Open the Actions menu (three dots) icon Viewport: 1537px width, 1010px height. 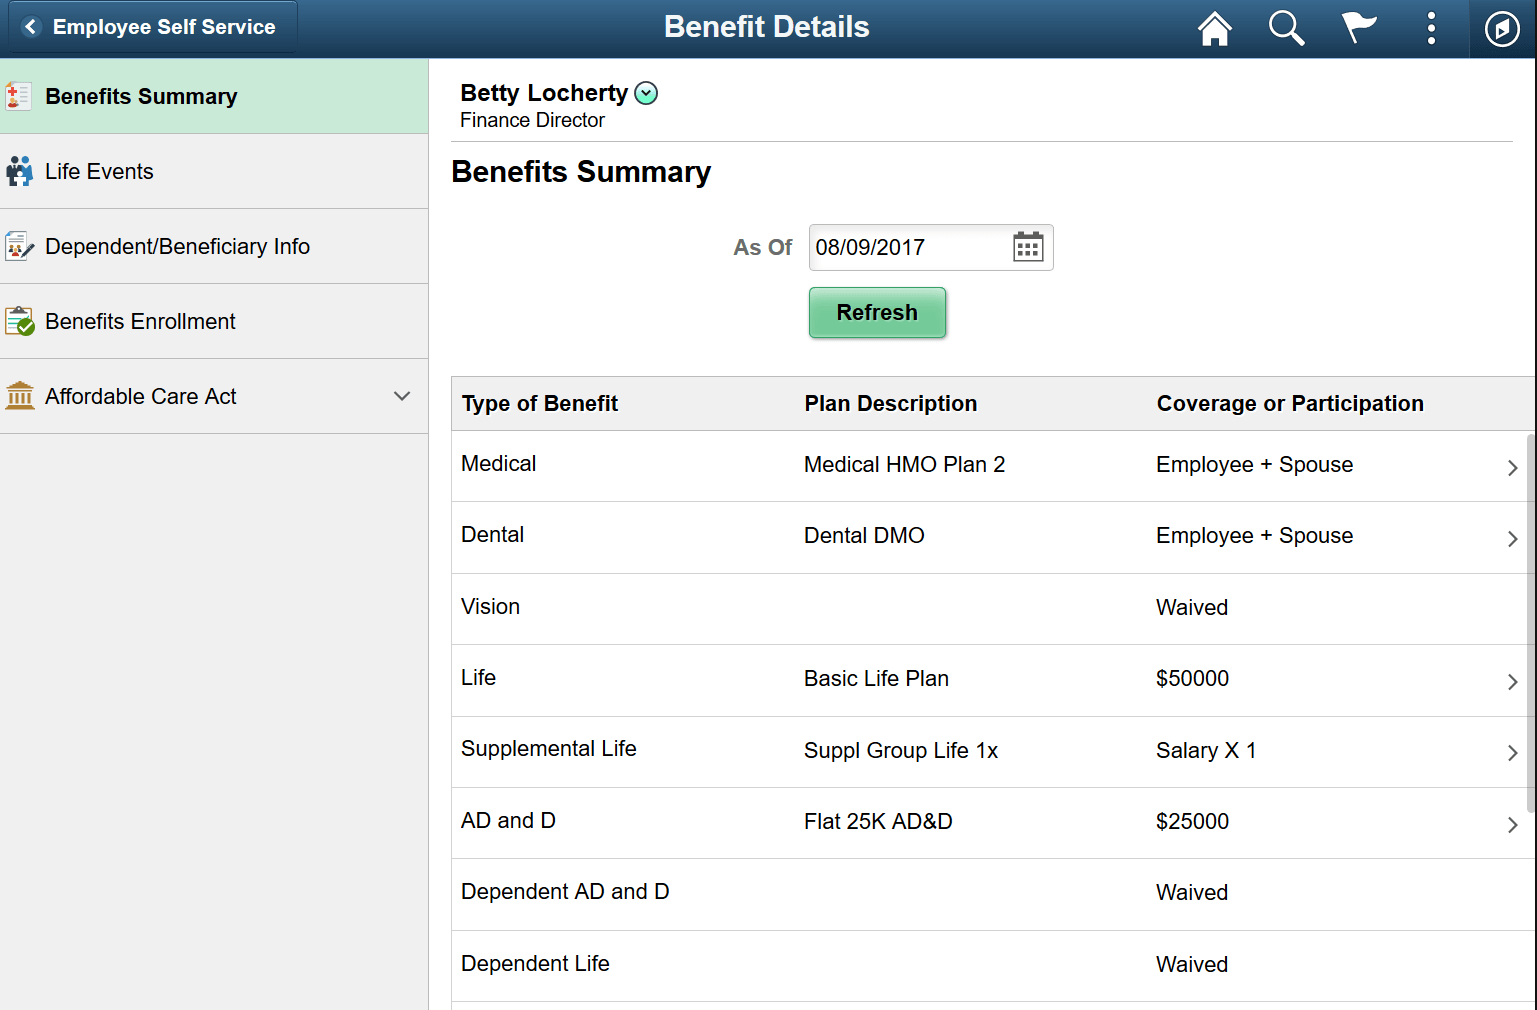(x=1431, y=27)
